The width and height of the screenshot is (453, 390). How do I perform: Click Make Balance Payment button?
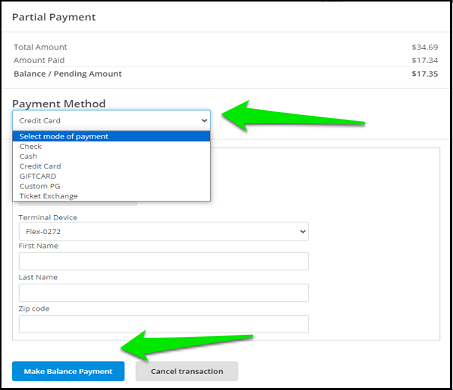tap(68, 371)
